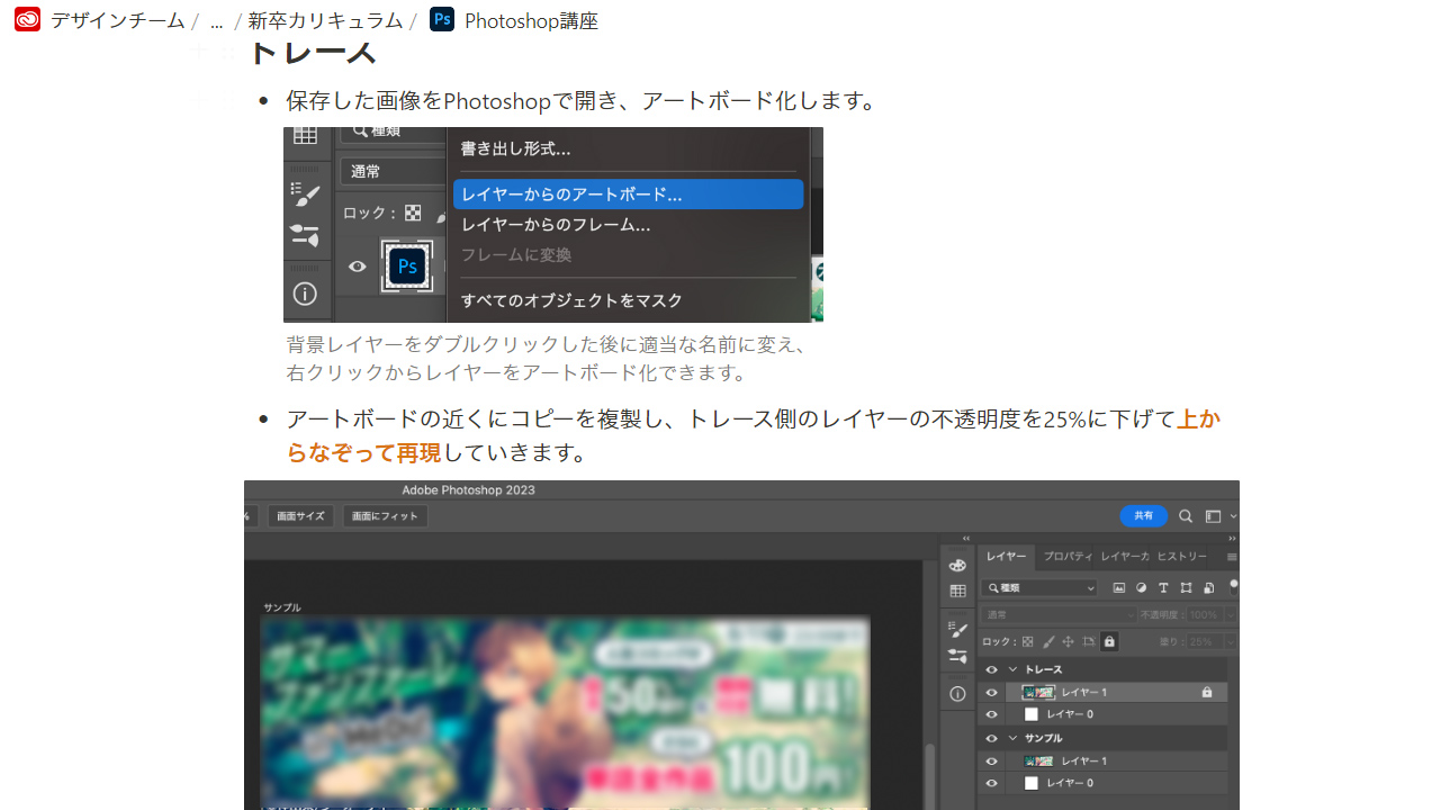Click the Brushes icon in the context-menu screenshot
The height and width of the screenshot is (810, 1440).
[x=305, y=235]
